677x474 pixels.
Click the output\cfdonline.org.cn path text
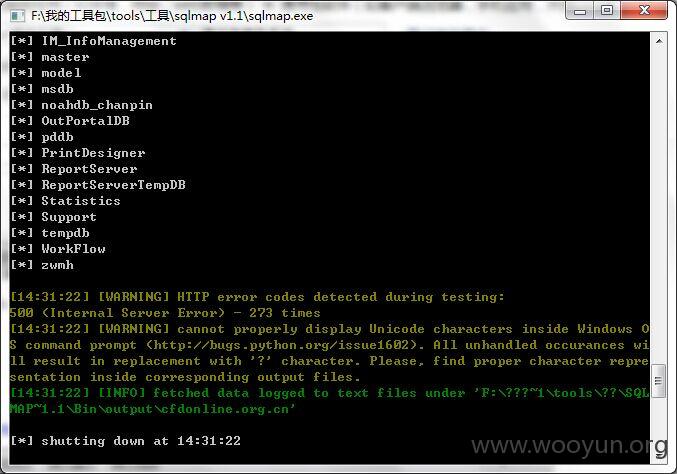(x=200, y=409)
